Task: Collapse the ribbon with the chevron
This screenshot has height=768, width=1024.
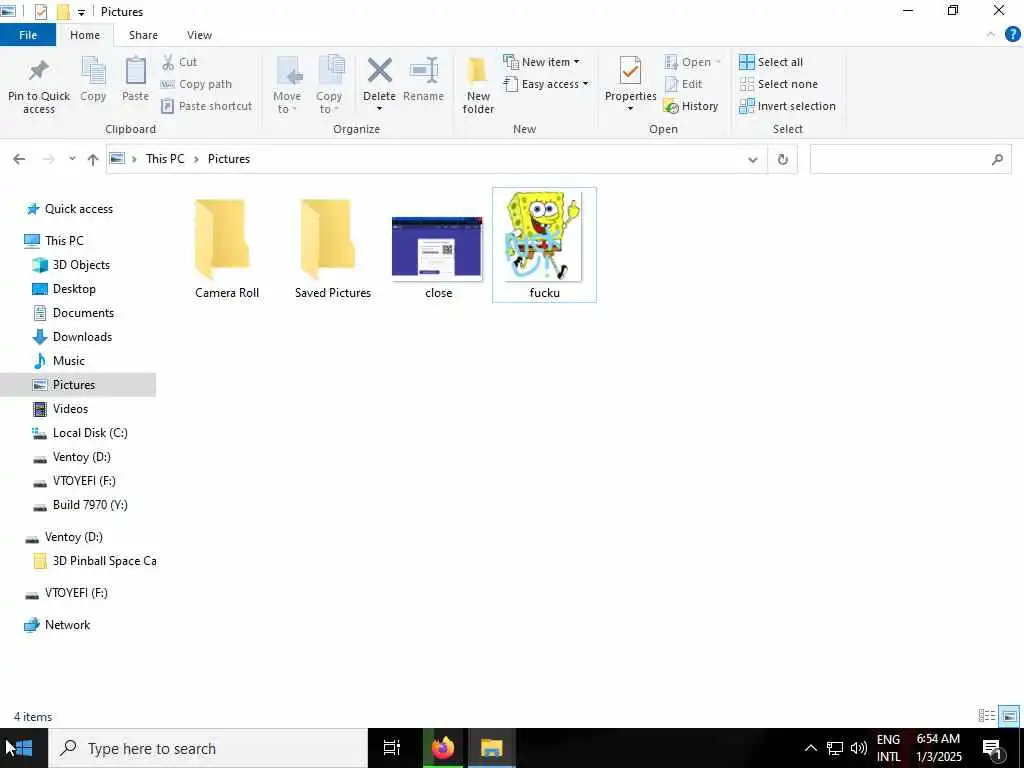Action: click(991, 35)
